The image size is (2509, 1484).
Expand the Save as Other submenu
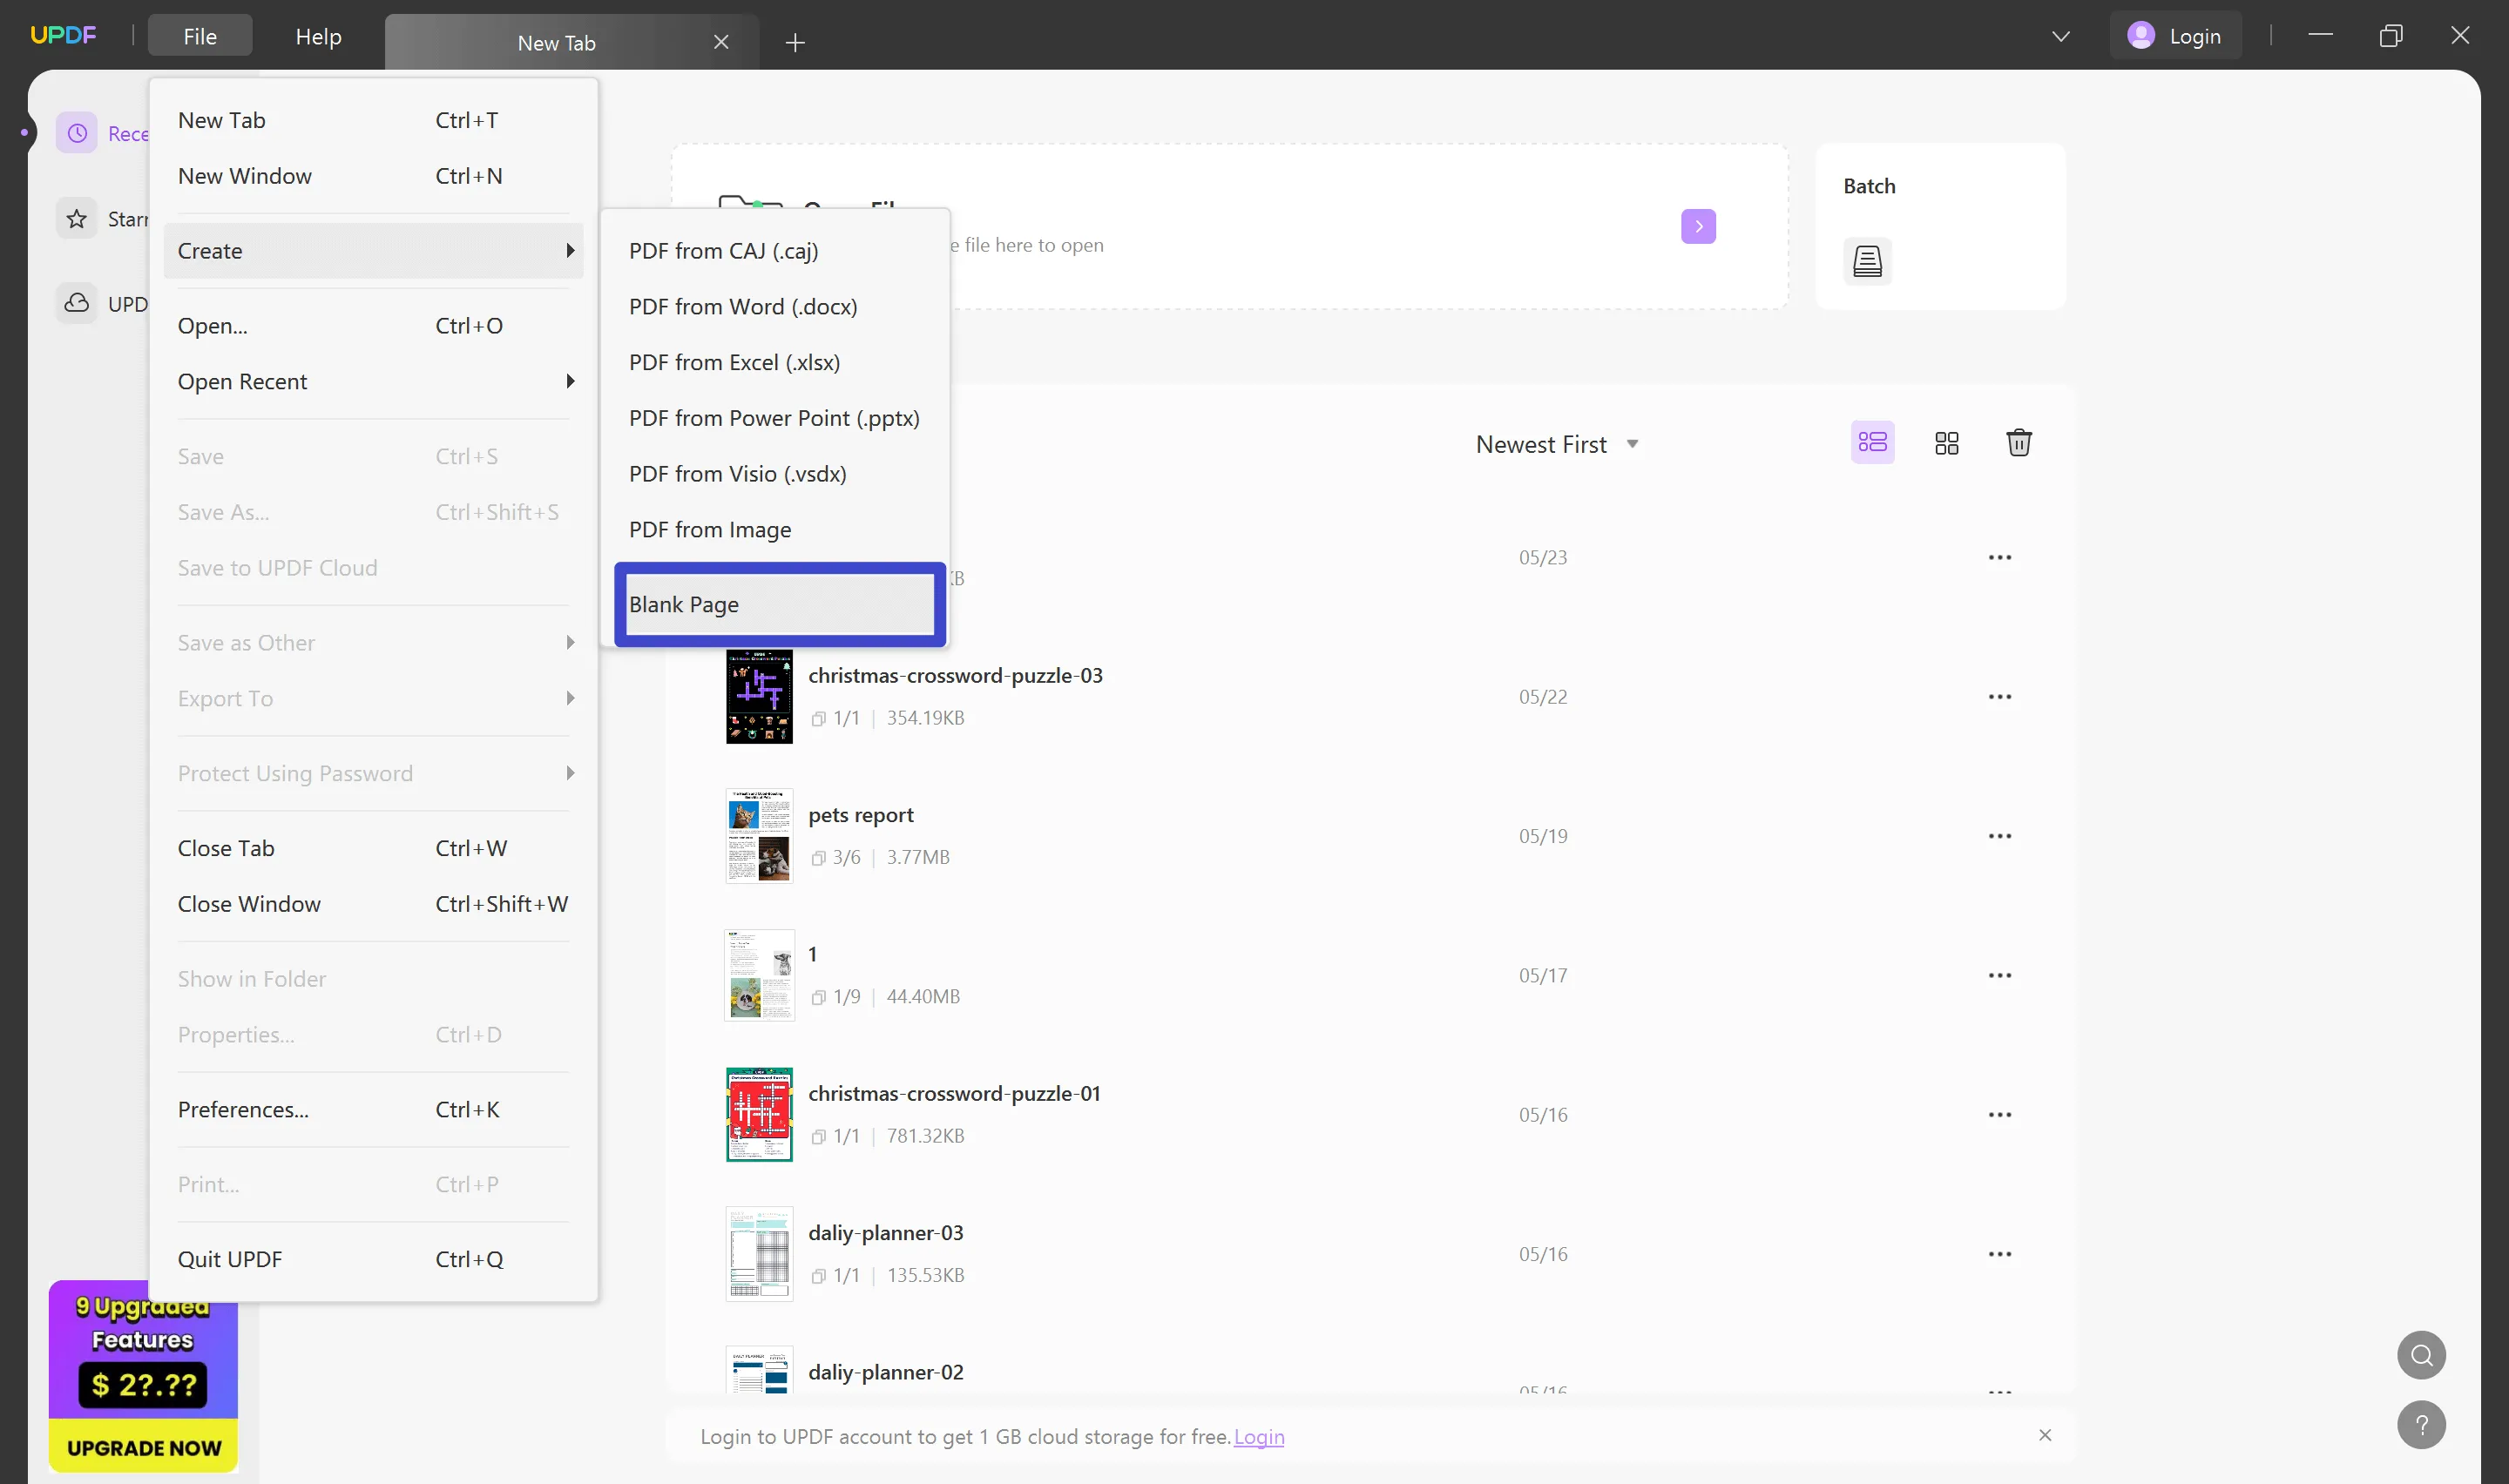376,641
